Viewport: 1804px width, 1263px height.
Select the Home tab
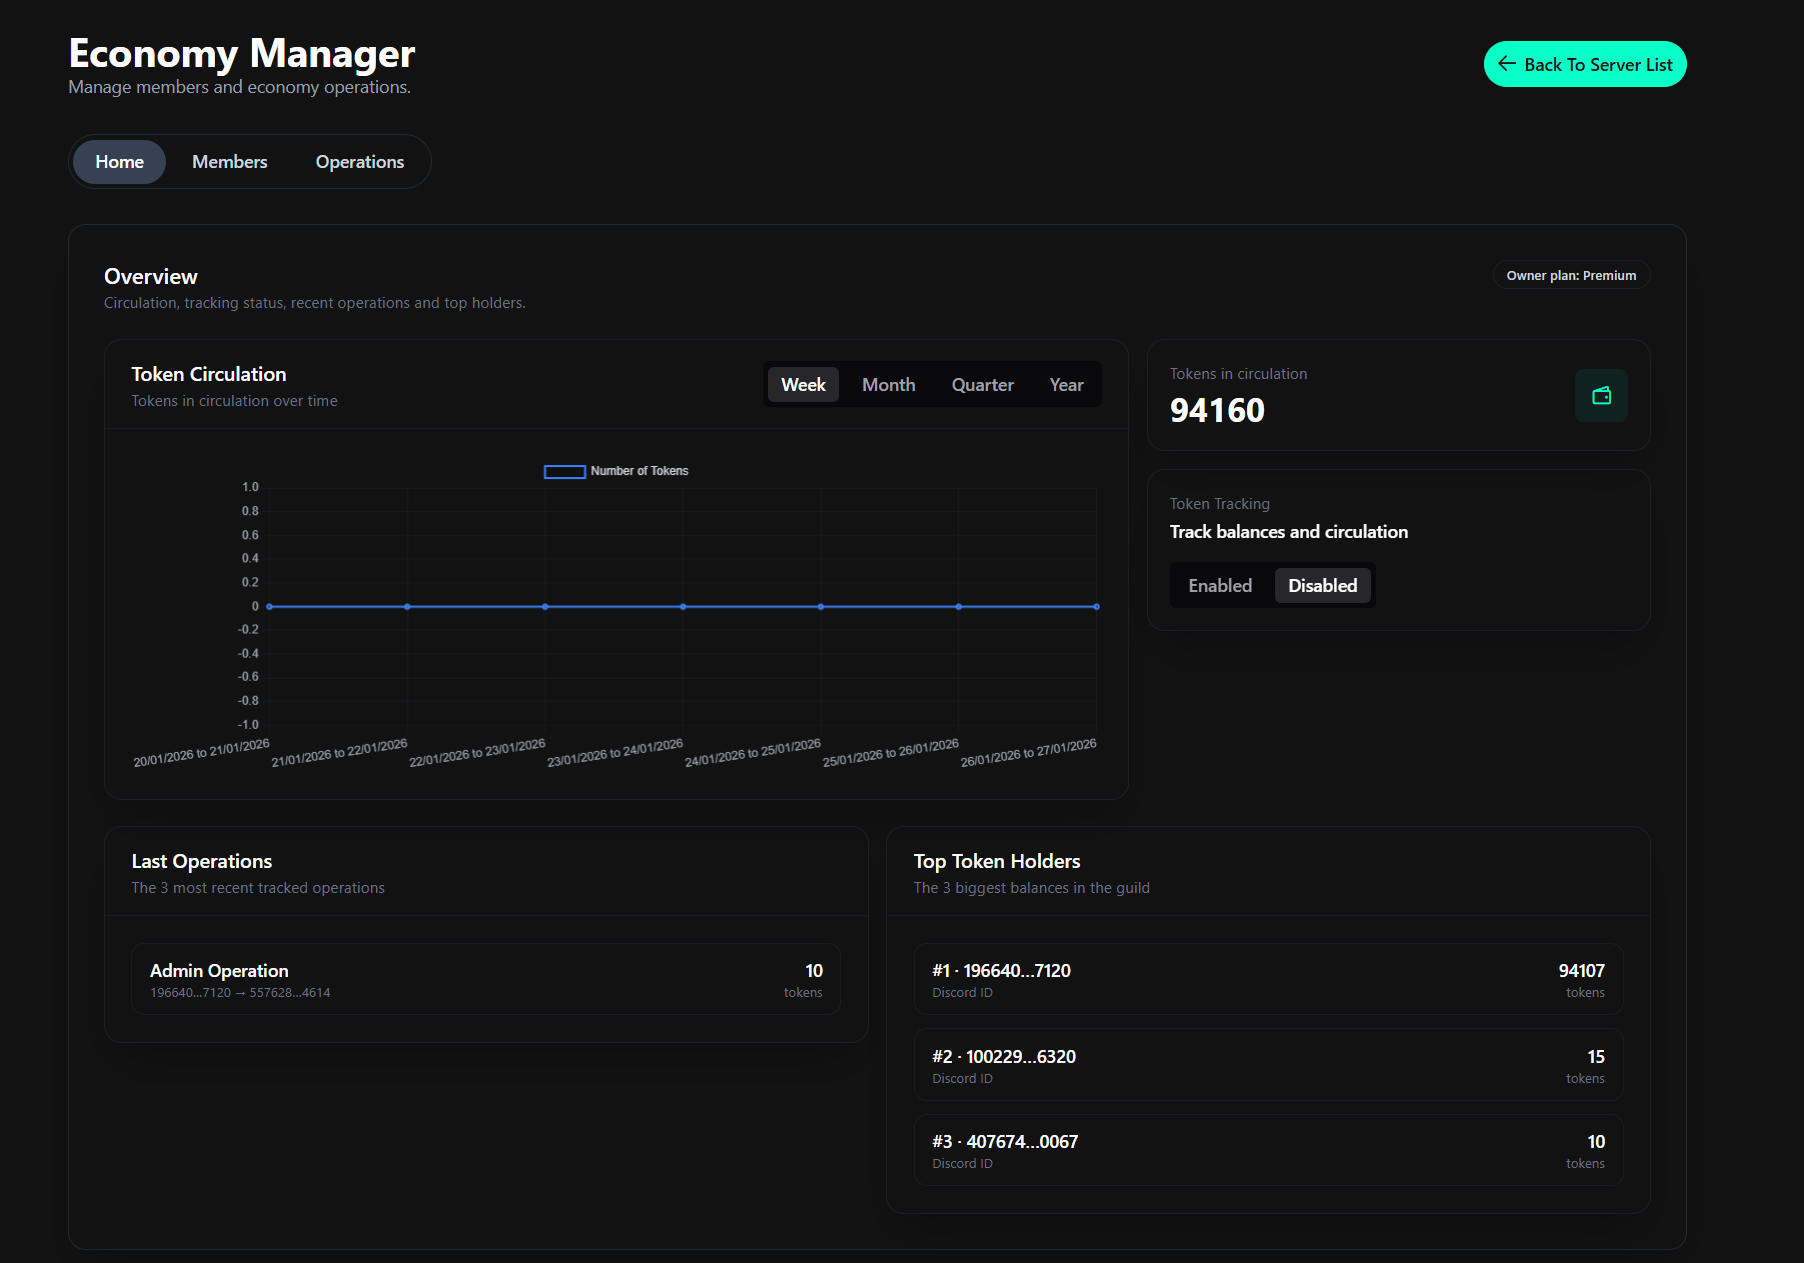click(x=118, y=161)
